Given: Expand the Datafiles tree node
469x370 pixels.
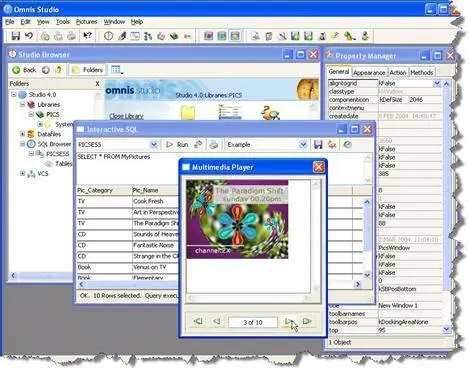Looking at the screenshot, I should click(x=22, y=134).
